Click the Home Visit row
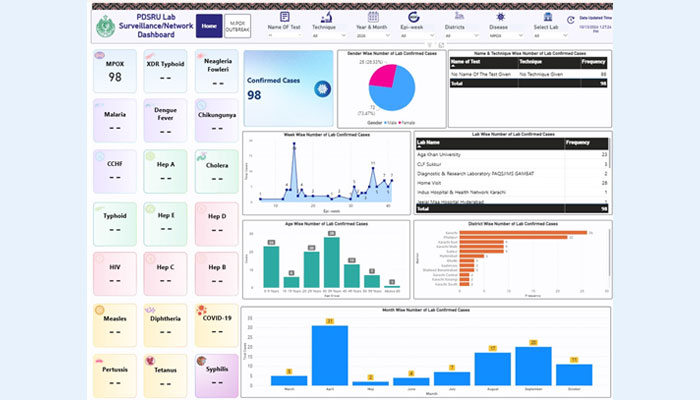 coord(512,183)
